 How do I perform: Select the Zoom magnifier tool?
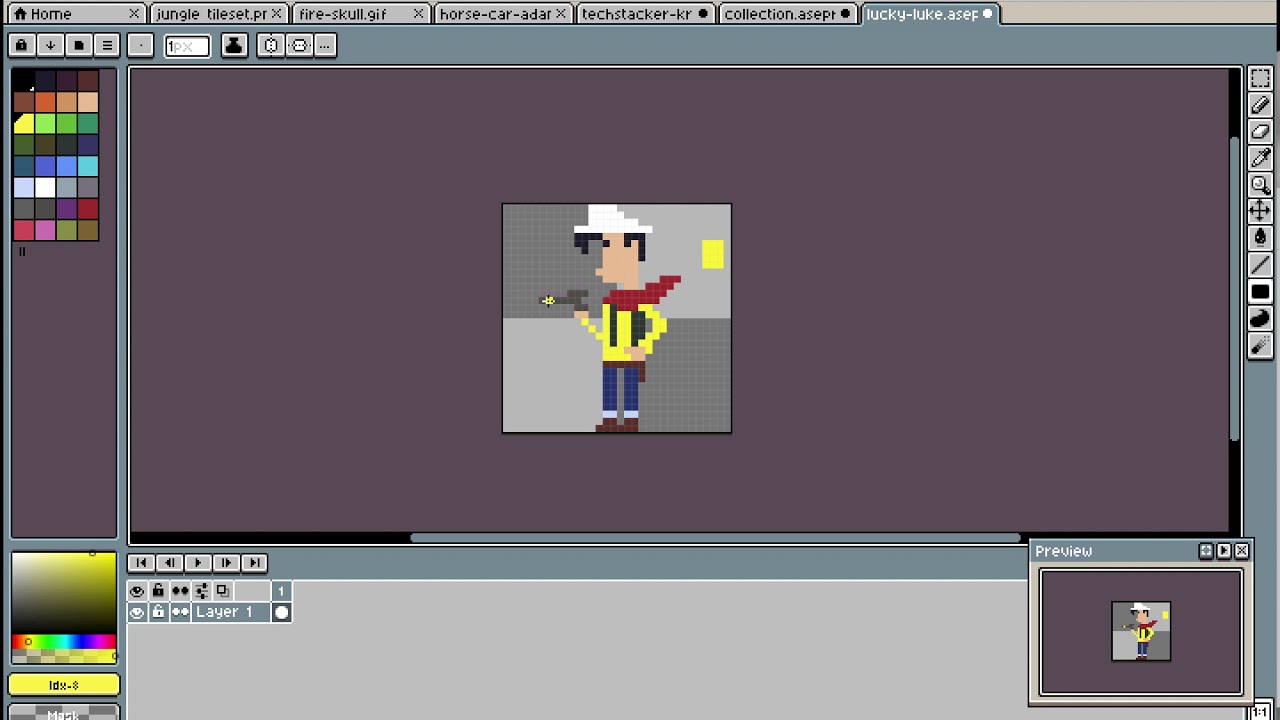tap(1260, 185)
